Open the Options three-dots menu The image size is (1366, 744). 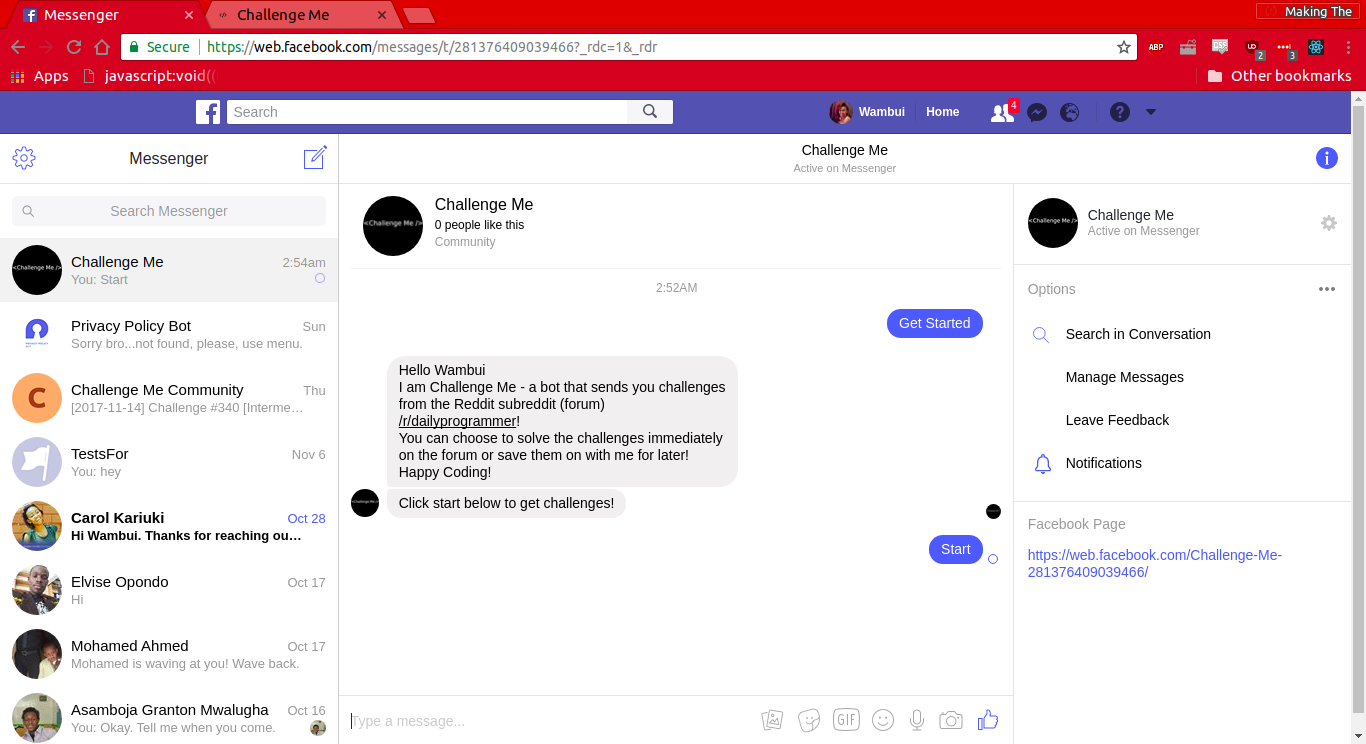[1327, 289]
